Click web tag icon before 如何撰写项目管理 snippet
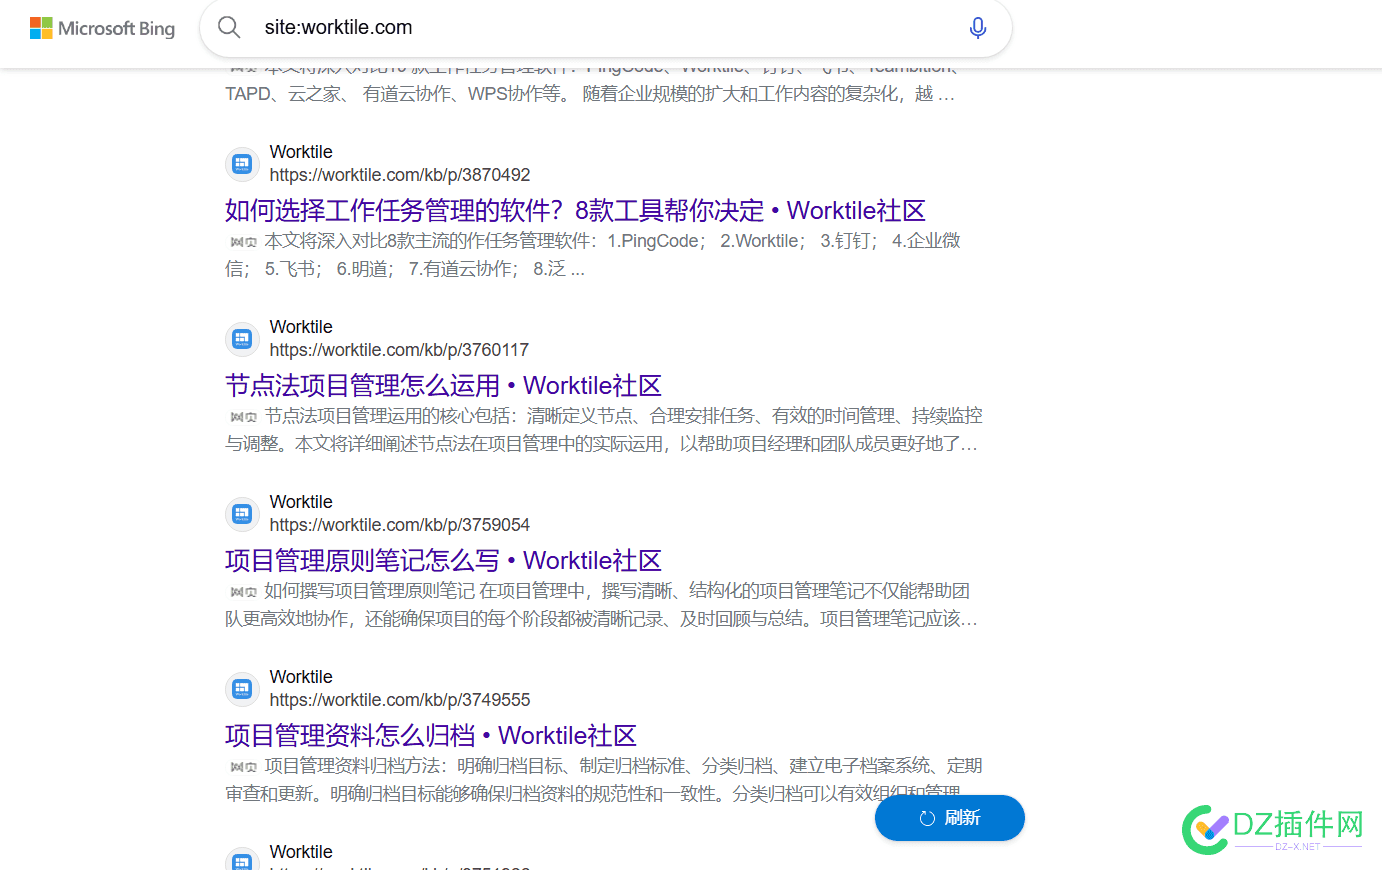The height and width of the screenshot is (870, 1382). click(x=243, y=592)
